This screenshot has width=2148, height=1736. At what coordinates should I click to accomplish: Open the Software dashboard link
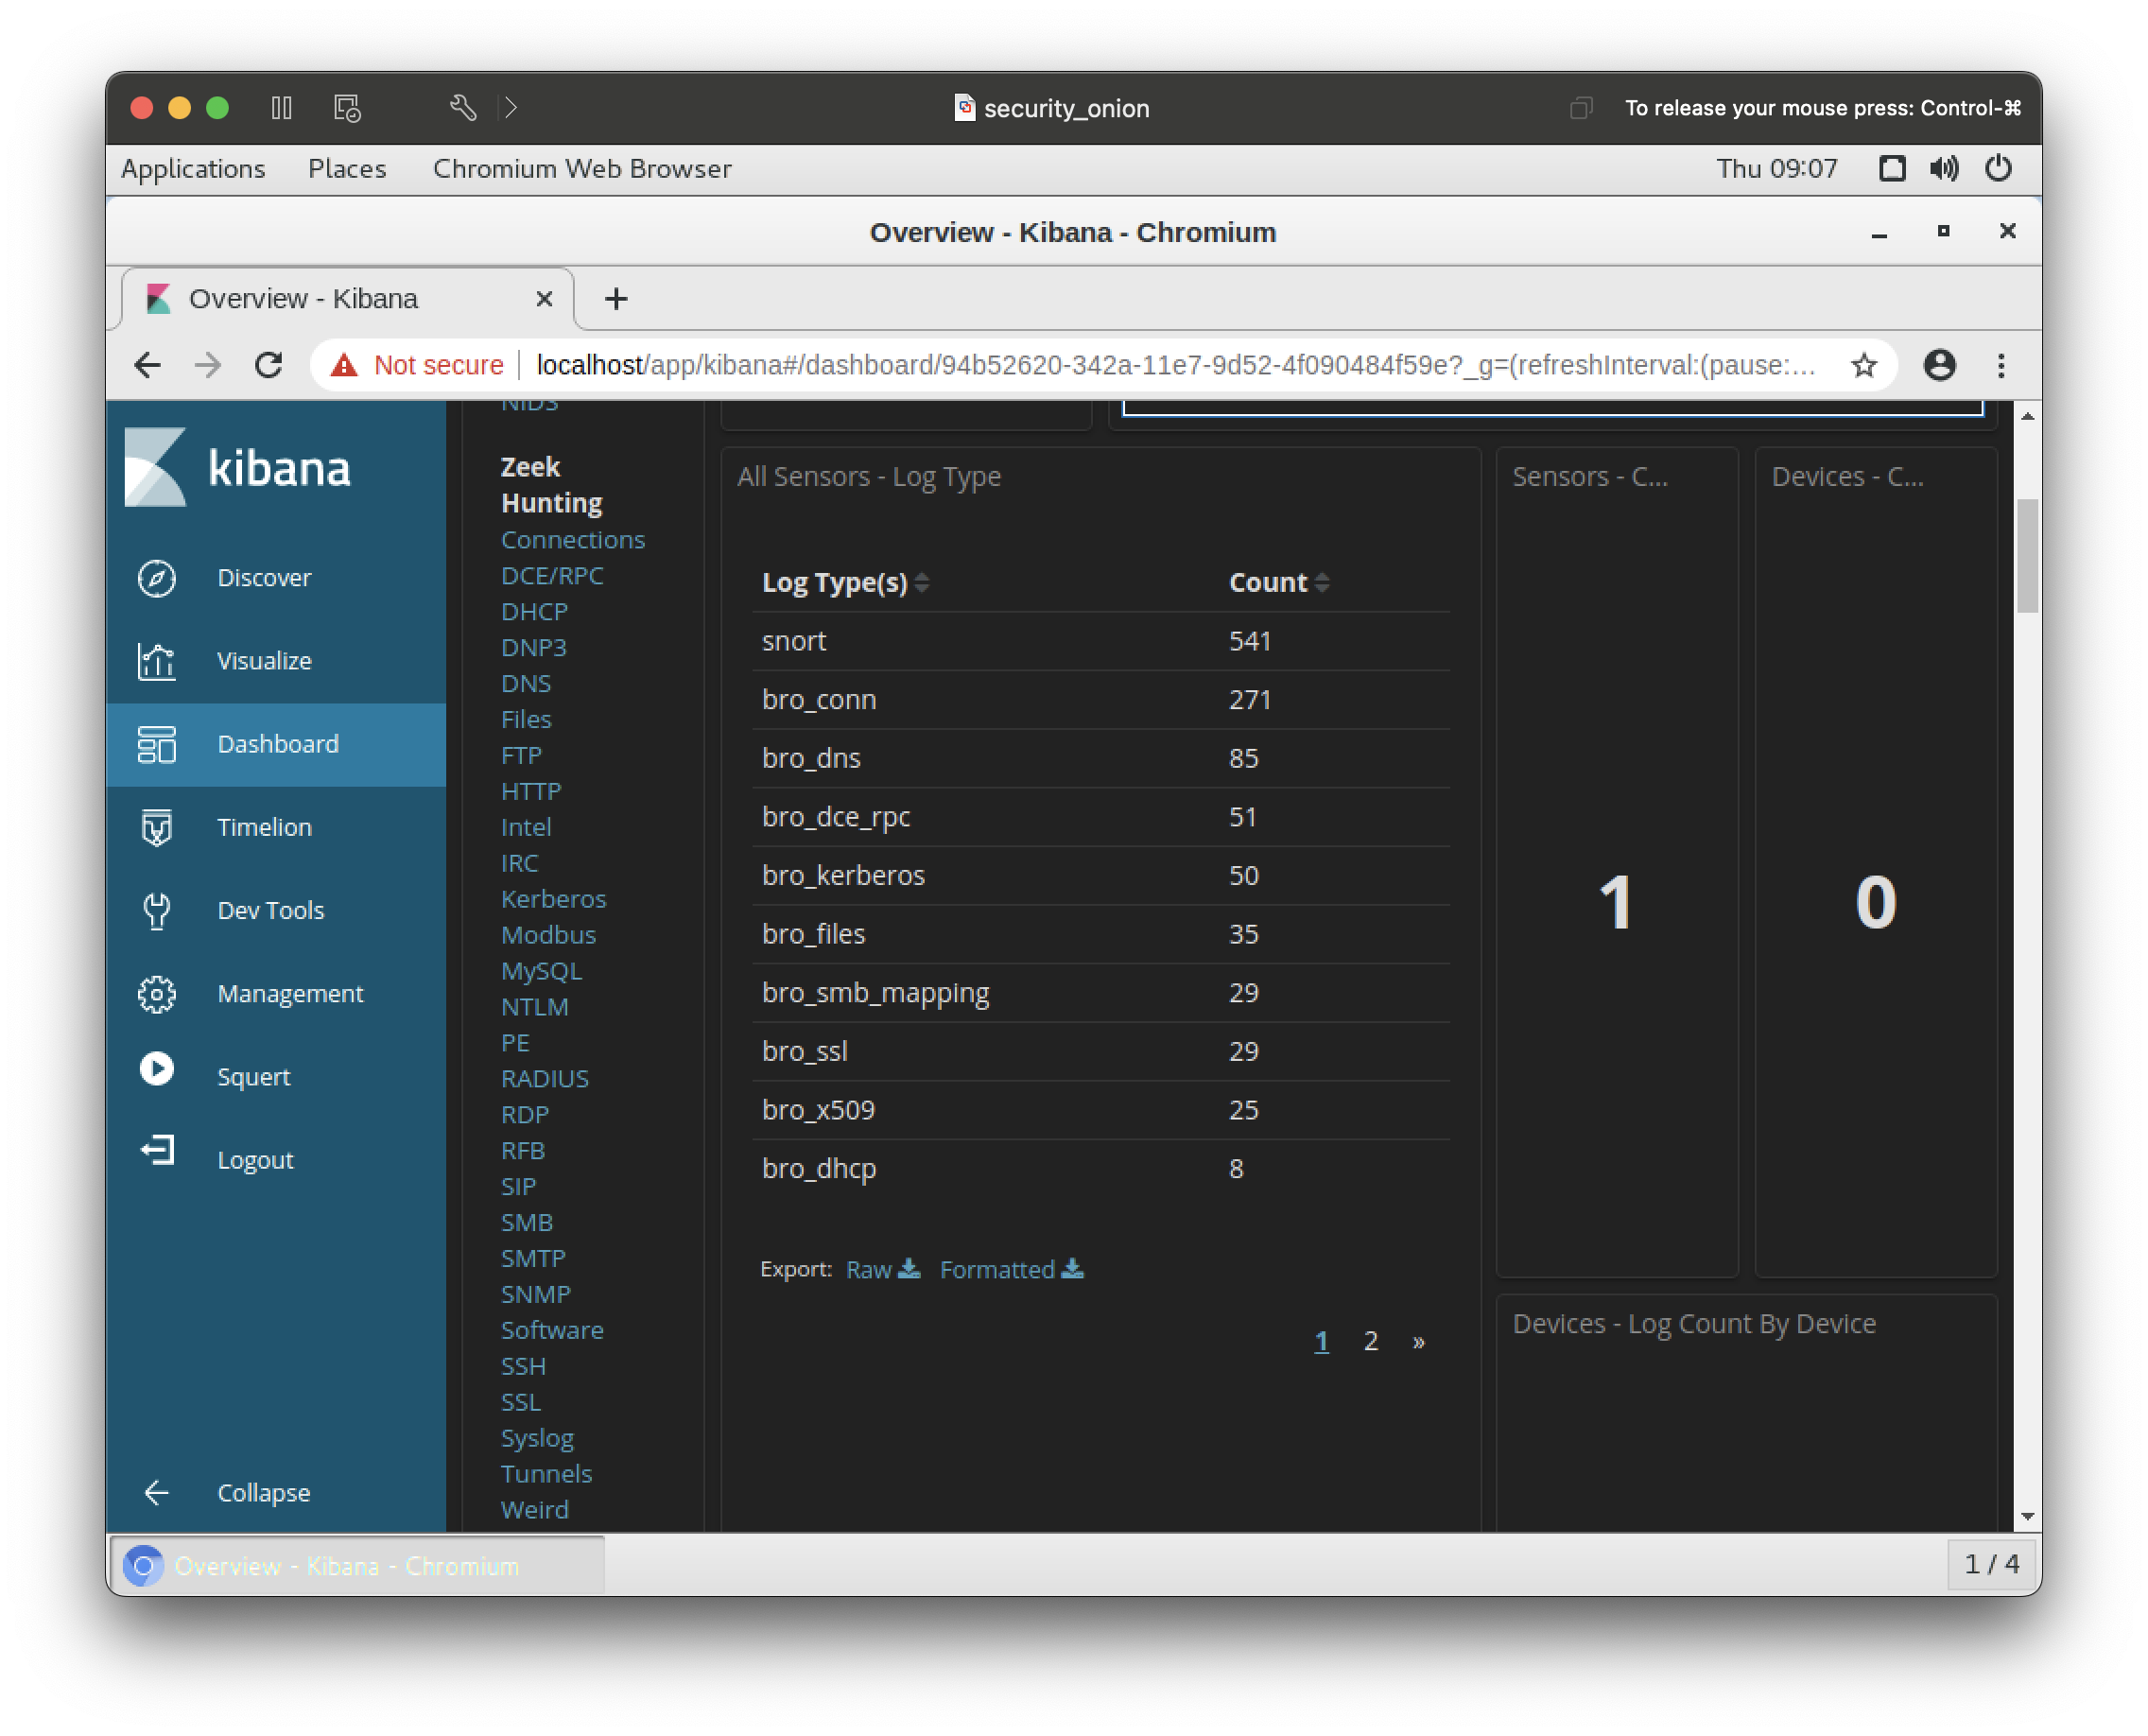tap(552, 1330)
